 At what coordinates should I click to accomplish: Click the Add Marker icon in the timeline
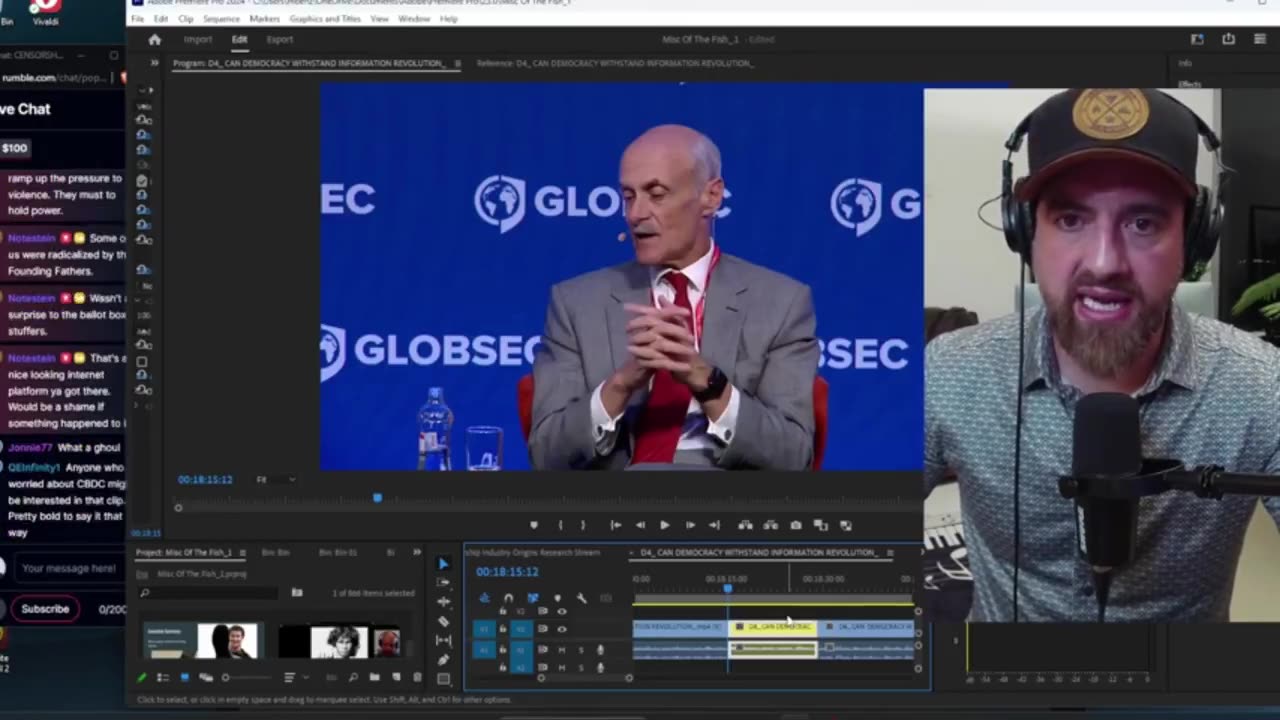[557, 598]
